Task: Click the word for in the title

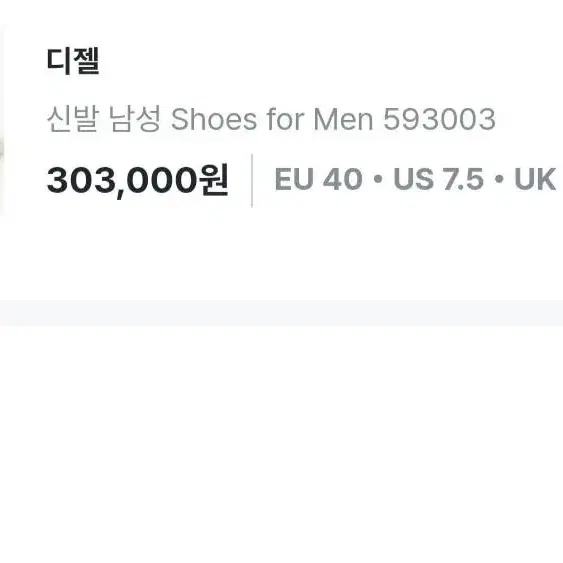Action: point(285,119)
